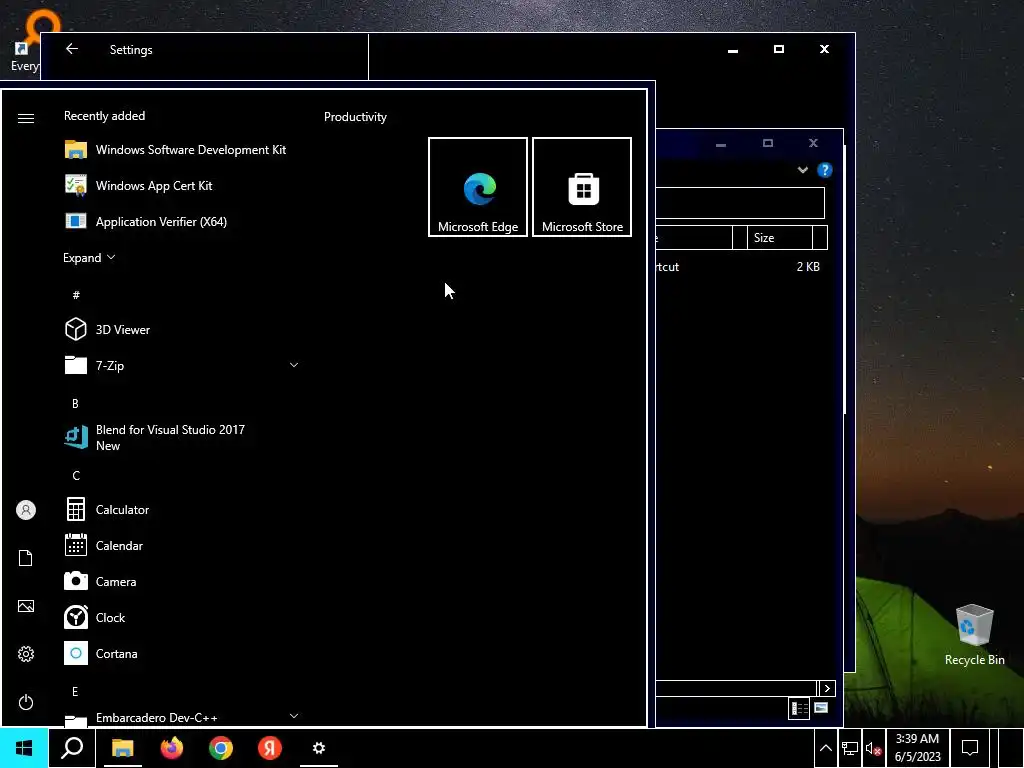Click the Productivity tile group label
1024x768 pixels.
coord(355,117)
